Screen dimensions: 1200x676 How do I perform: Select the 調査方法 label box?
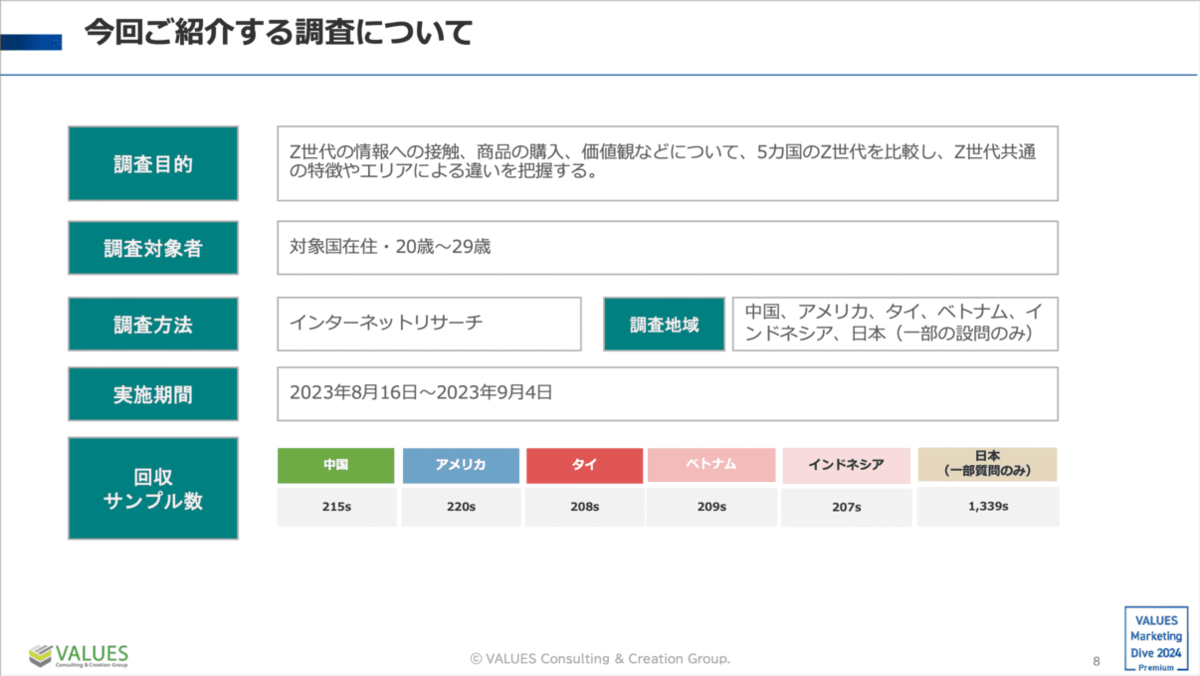(x=153, y=324)
